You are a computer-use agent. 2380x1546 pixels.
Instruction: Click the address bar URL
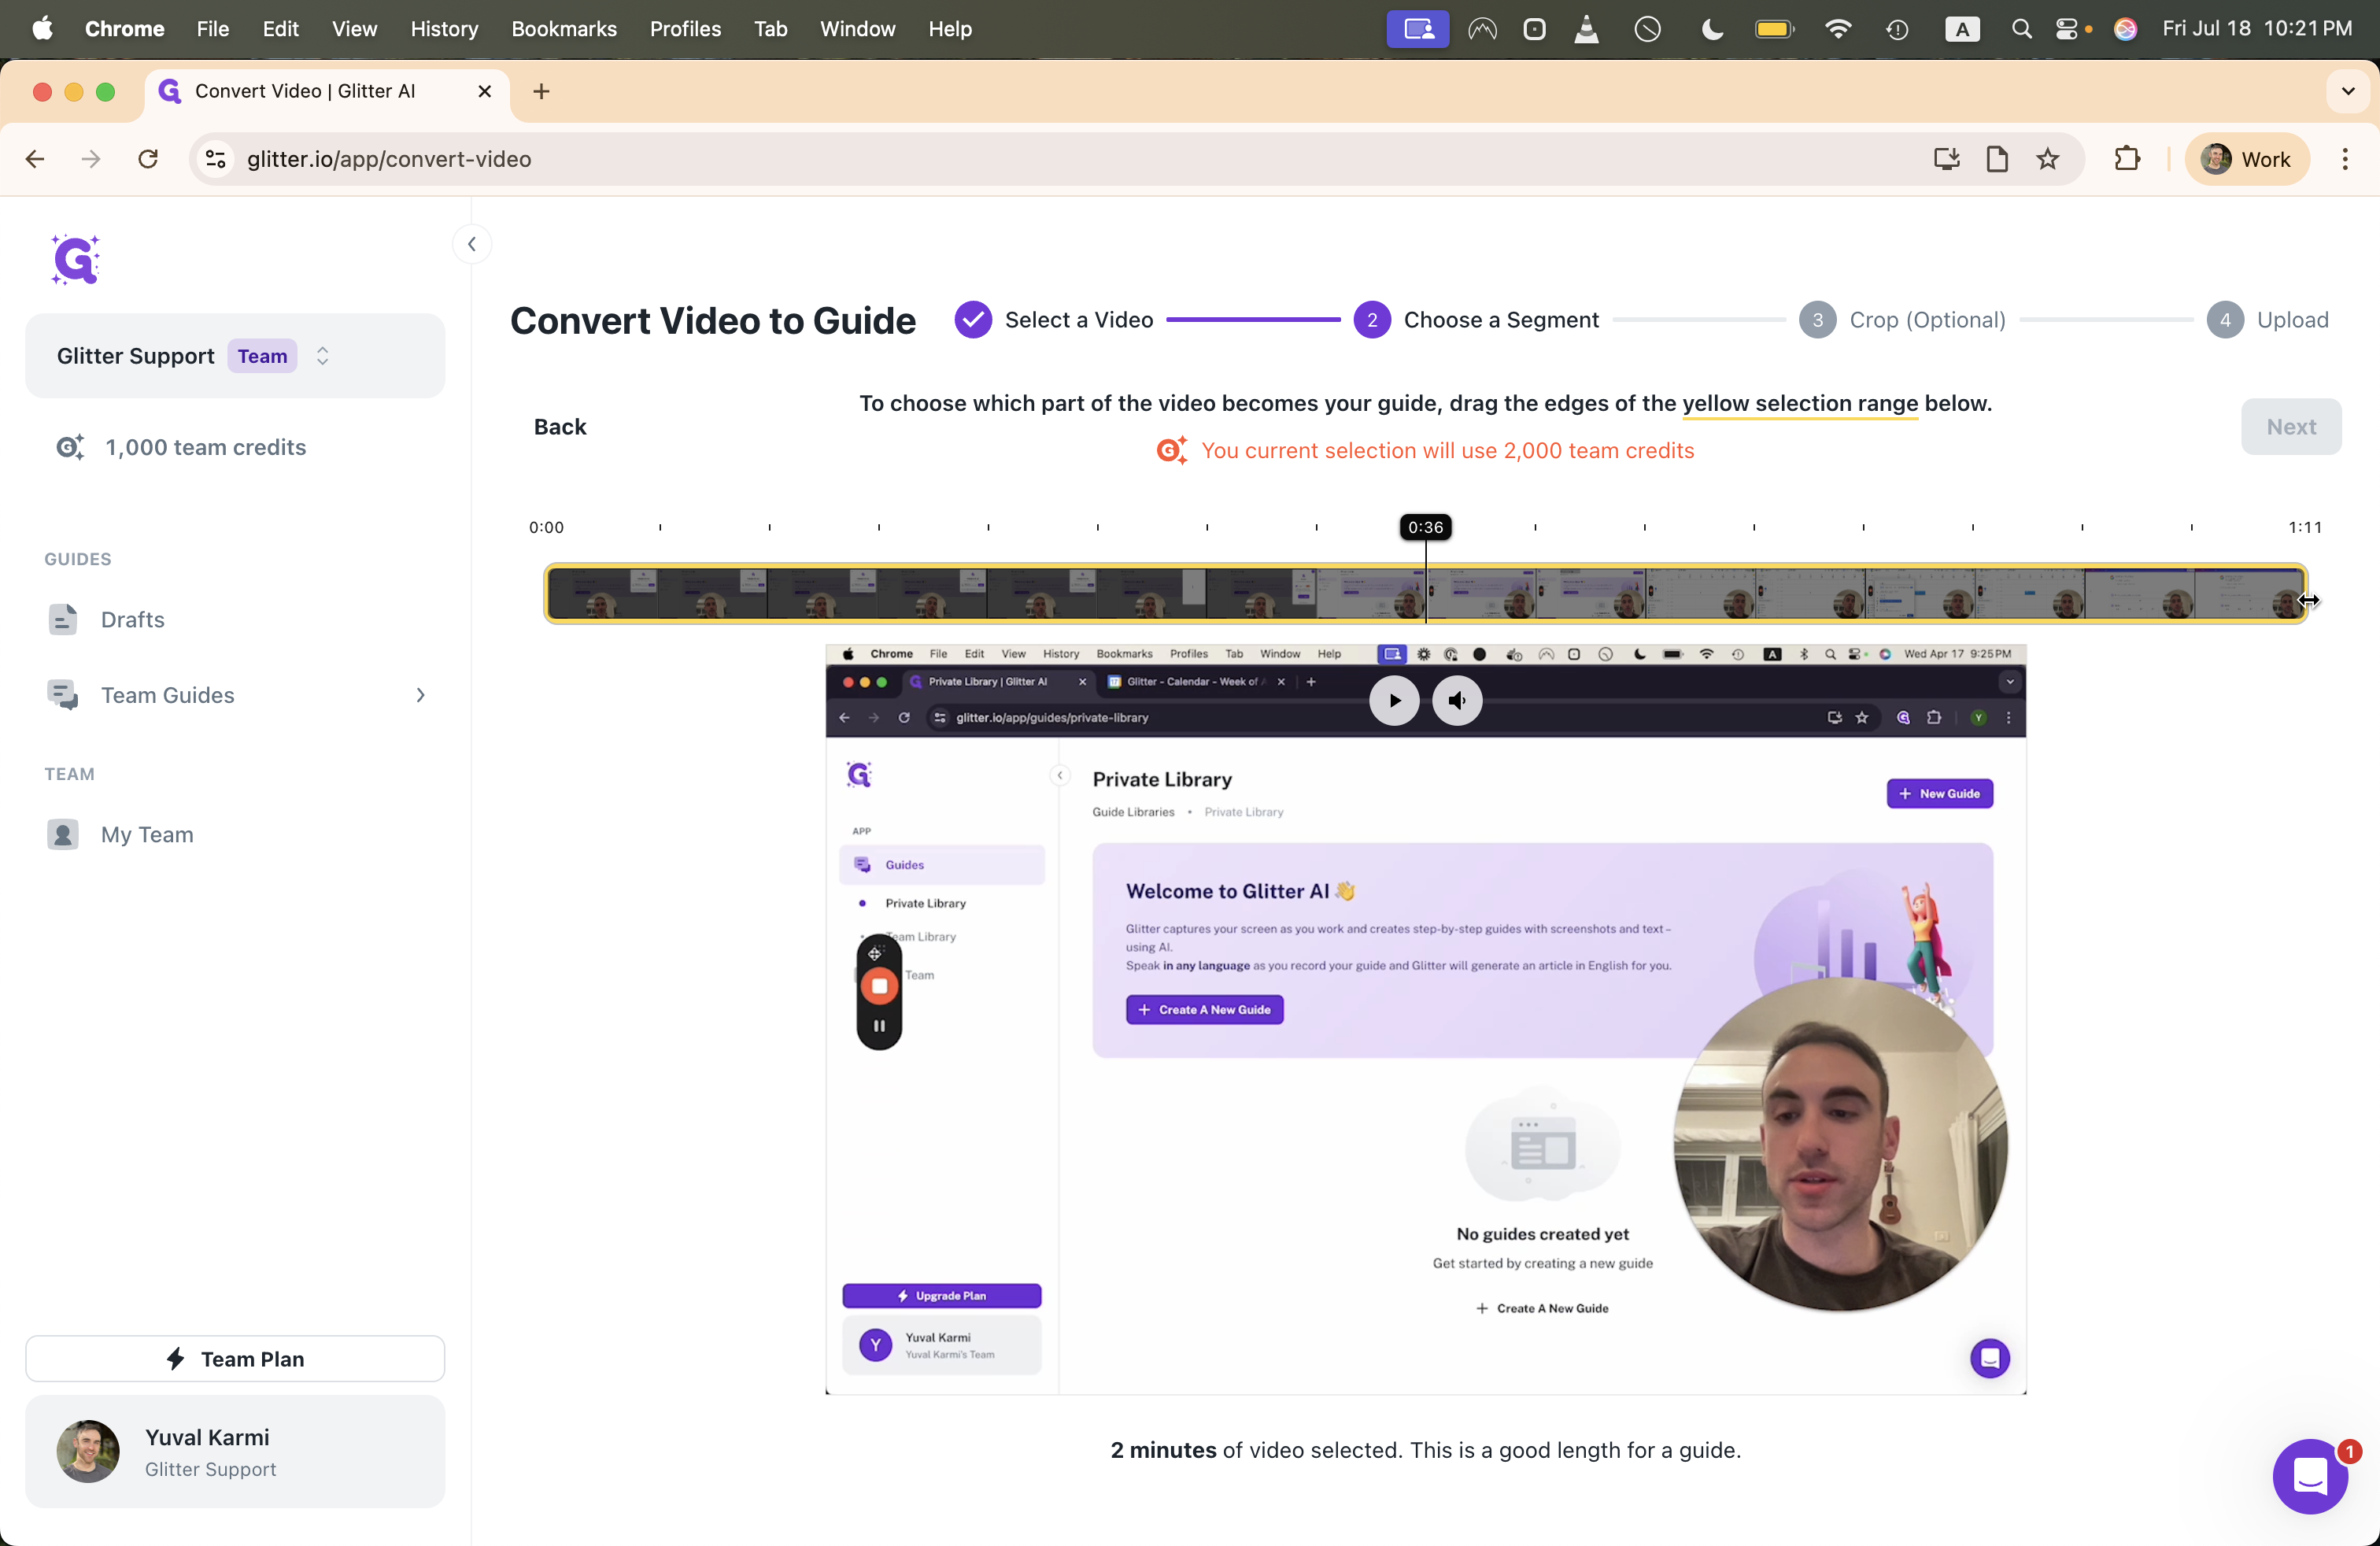click(x=389, y=159)
